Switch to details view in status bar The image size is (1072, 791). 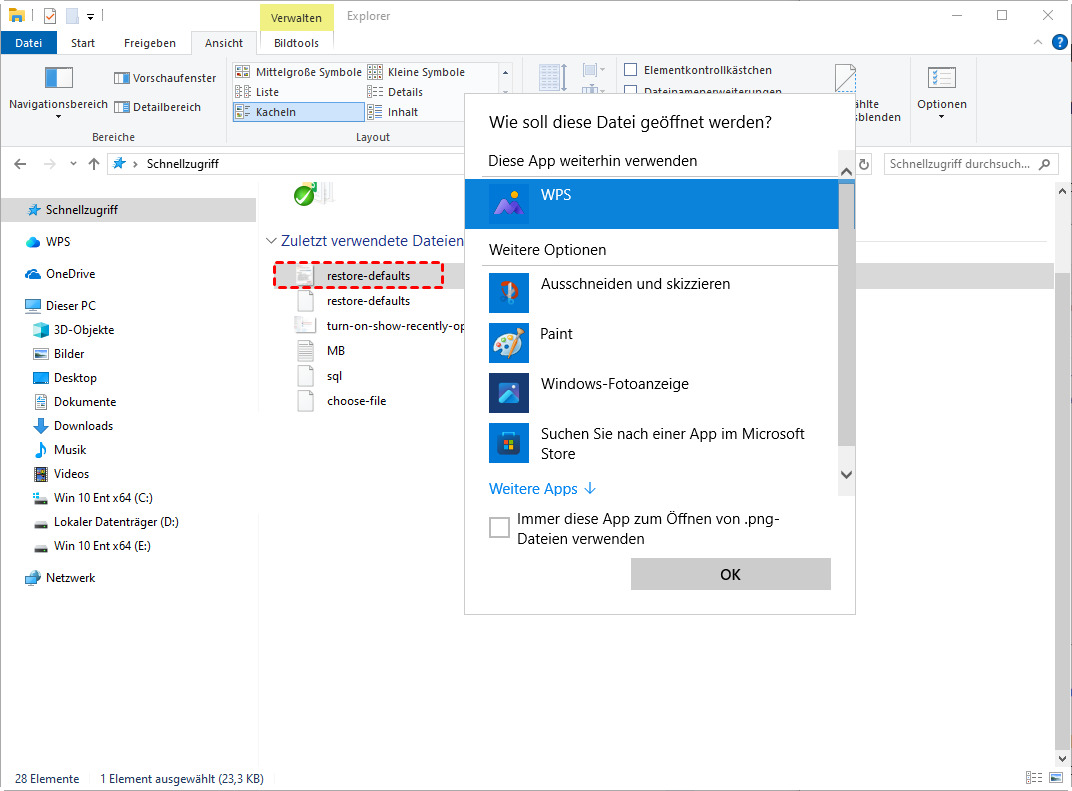[1034, 778]
